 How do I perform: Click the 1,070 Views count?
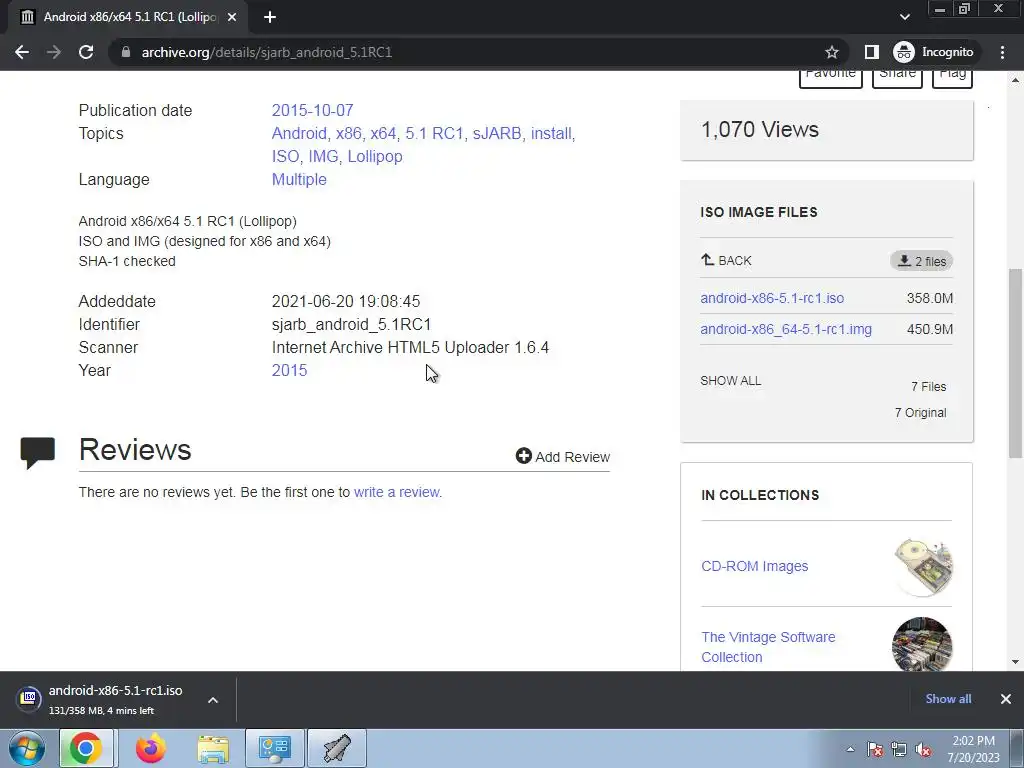(760, 129)
